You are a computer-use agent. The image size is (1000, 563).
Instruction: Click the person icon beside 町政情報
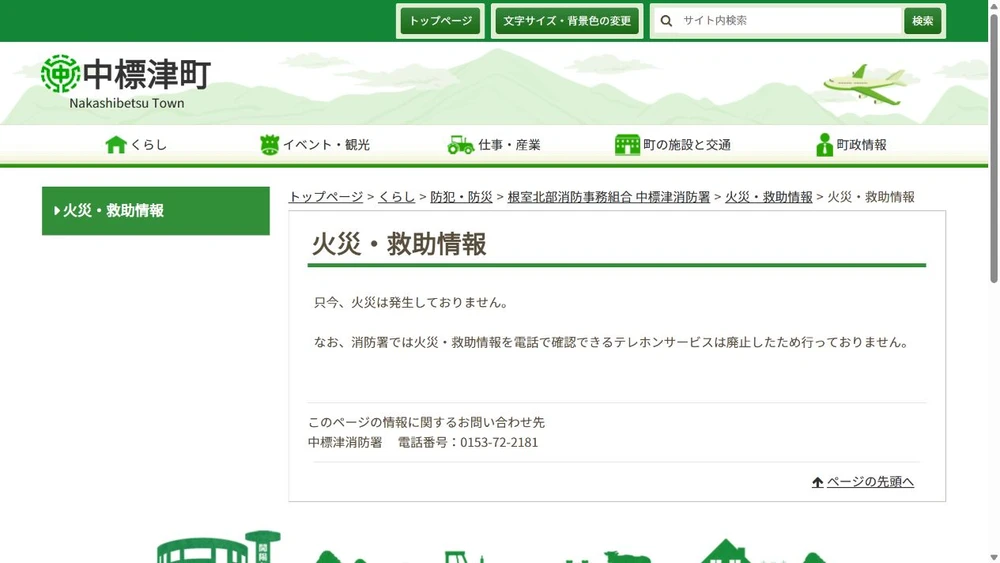click(824, 145)
